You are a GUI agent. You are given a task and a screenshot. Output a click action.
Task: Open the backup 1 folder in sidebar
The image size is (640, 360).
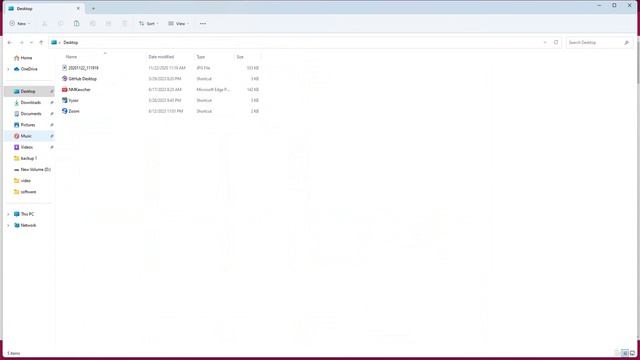[29, 158]
